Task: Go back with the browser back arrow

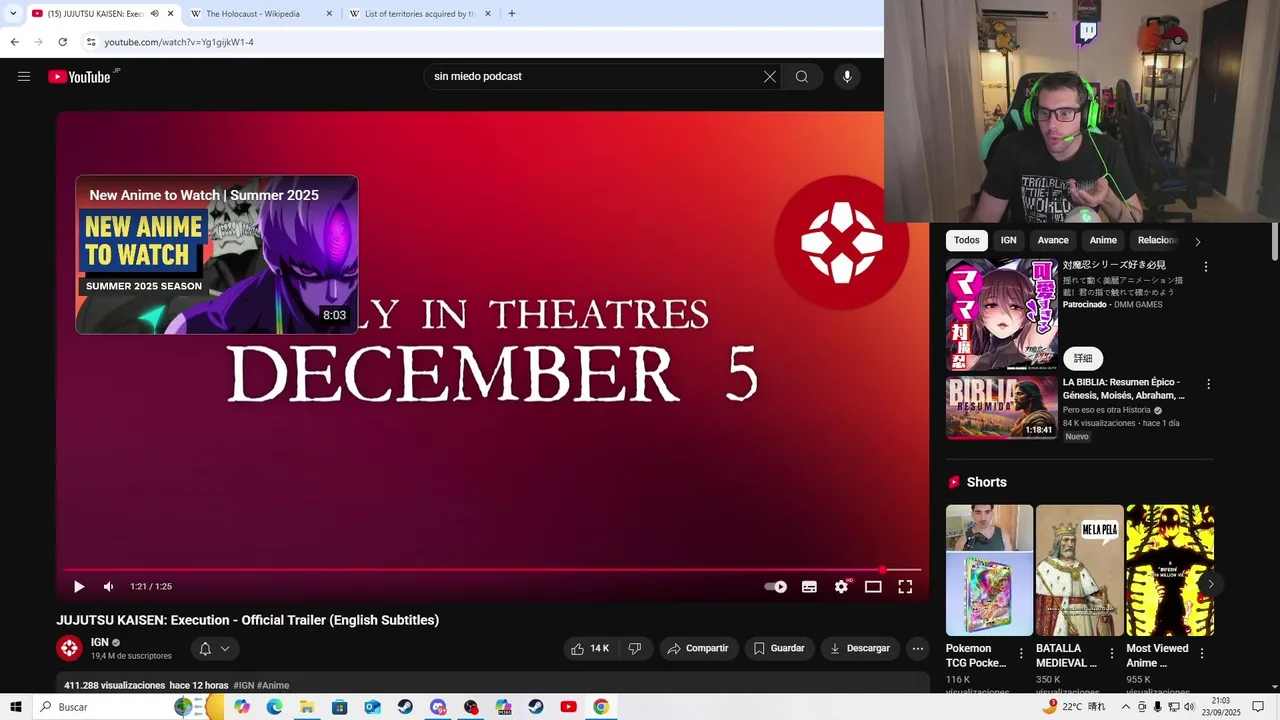Action: point(14,42)
